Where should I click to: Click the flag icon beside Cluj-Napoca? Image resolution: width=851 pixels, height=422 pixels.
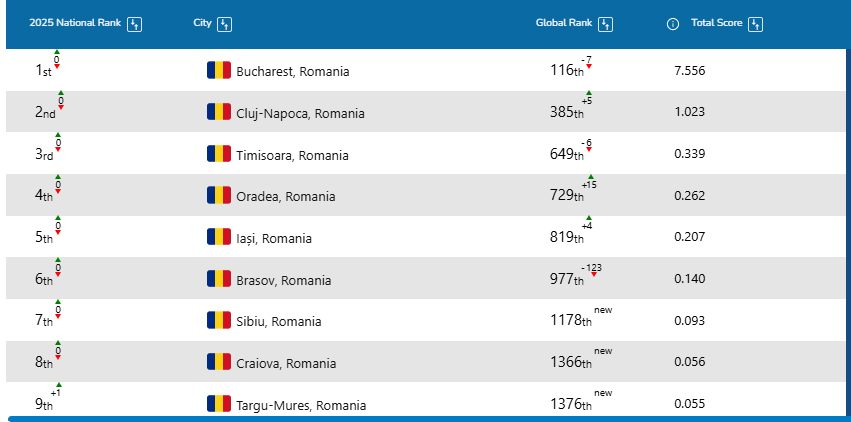219,112
